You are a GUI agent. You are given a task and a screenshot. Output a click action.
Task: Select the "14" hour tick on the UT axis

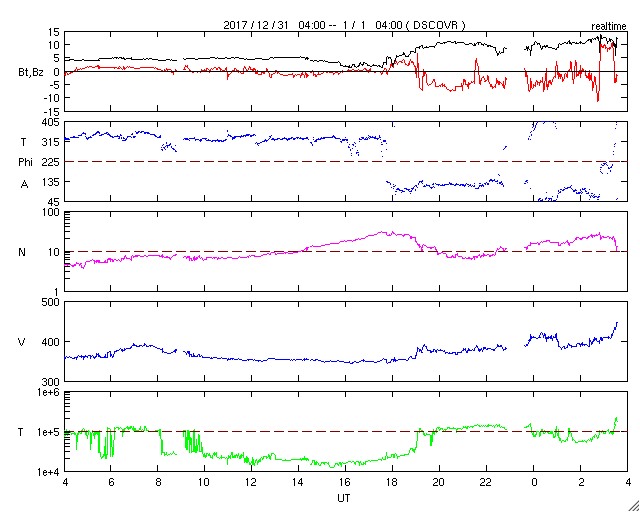(x=299, y=482)
